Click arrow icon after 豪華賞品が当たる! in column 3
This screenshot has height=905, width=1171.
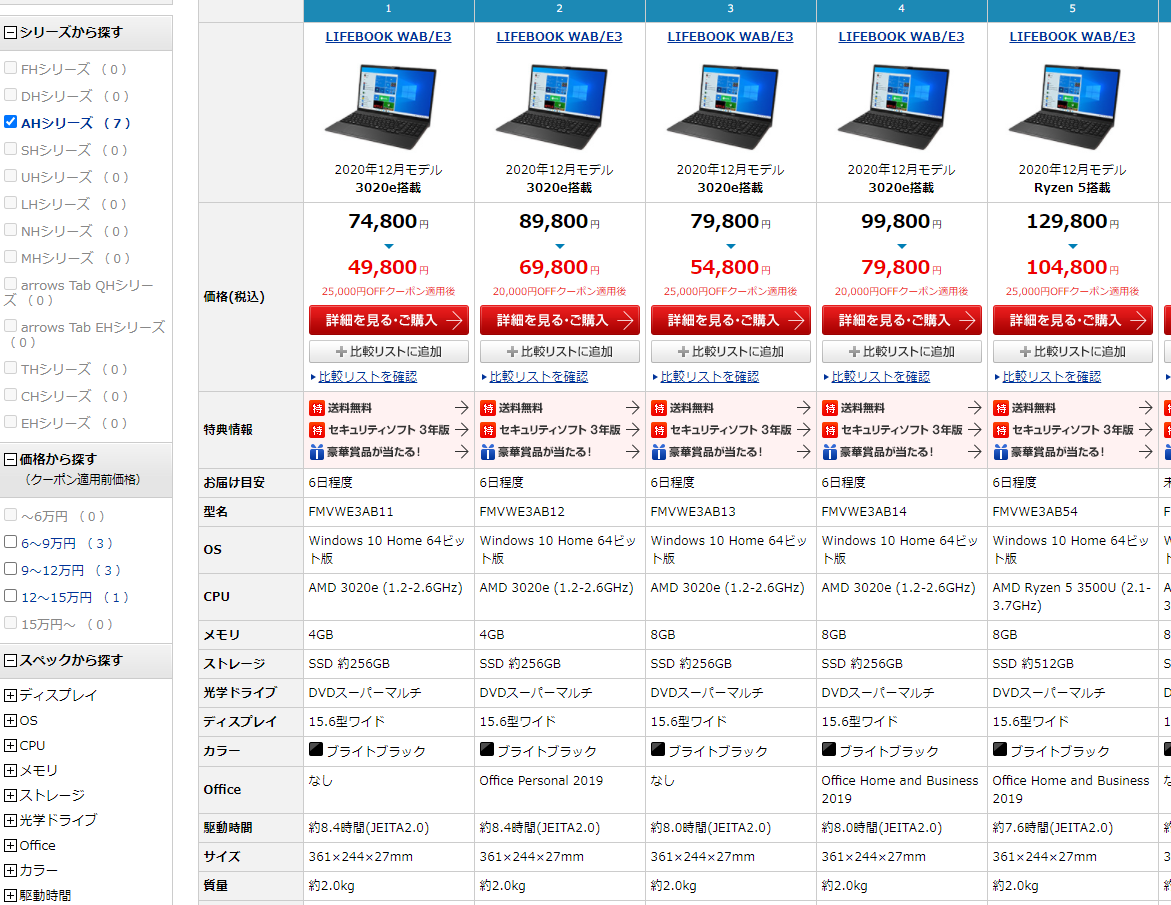pyautogui.click(x=804, y=451)
